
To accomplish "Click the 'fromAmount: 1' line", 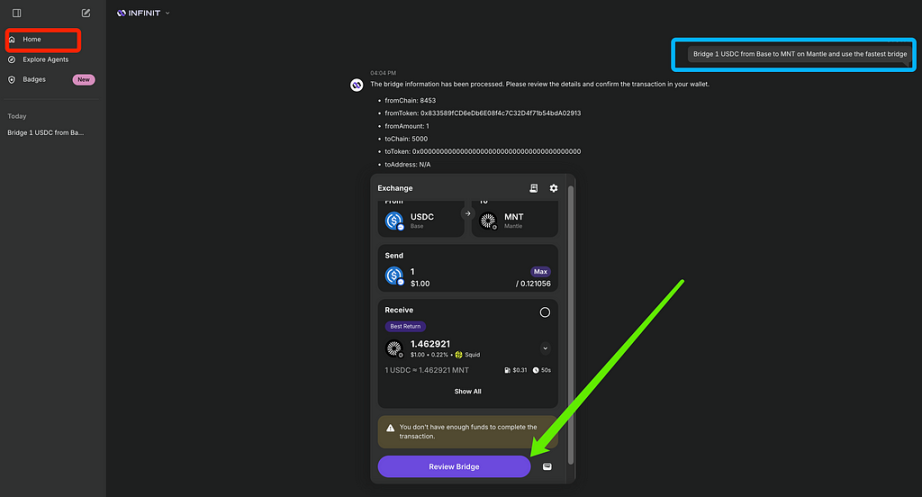I will (x=406, y=126).
